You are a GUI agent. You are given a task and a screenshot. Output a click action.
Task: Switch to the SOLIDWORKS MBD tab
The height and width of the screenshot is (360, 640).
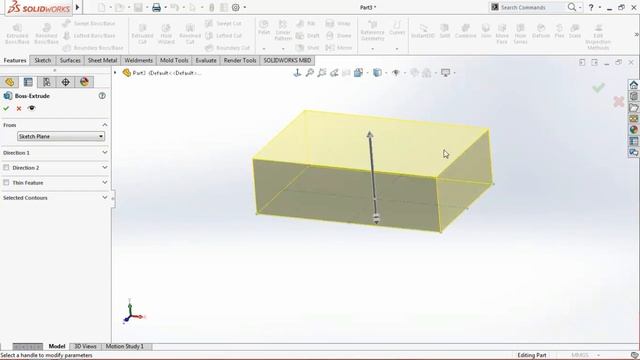point(287,60)
